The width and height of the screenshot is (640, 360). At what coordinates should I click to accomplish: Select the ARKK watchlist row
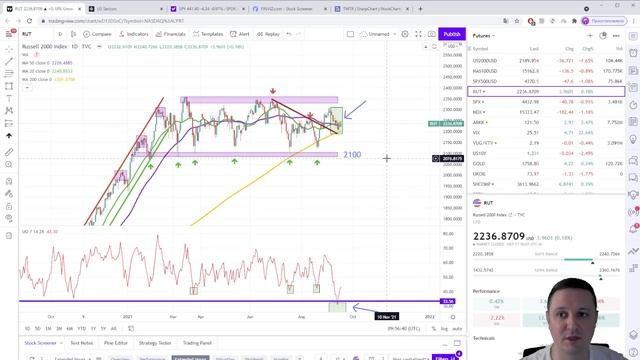click(546, 122)
